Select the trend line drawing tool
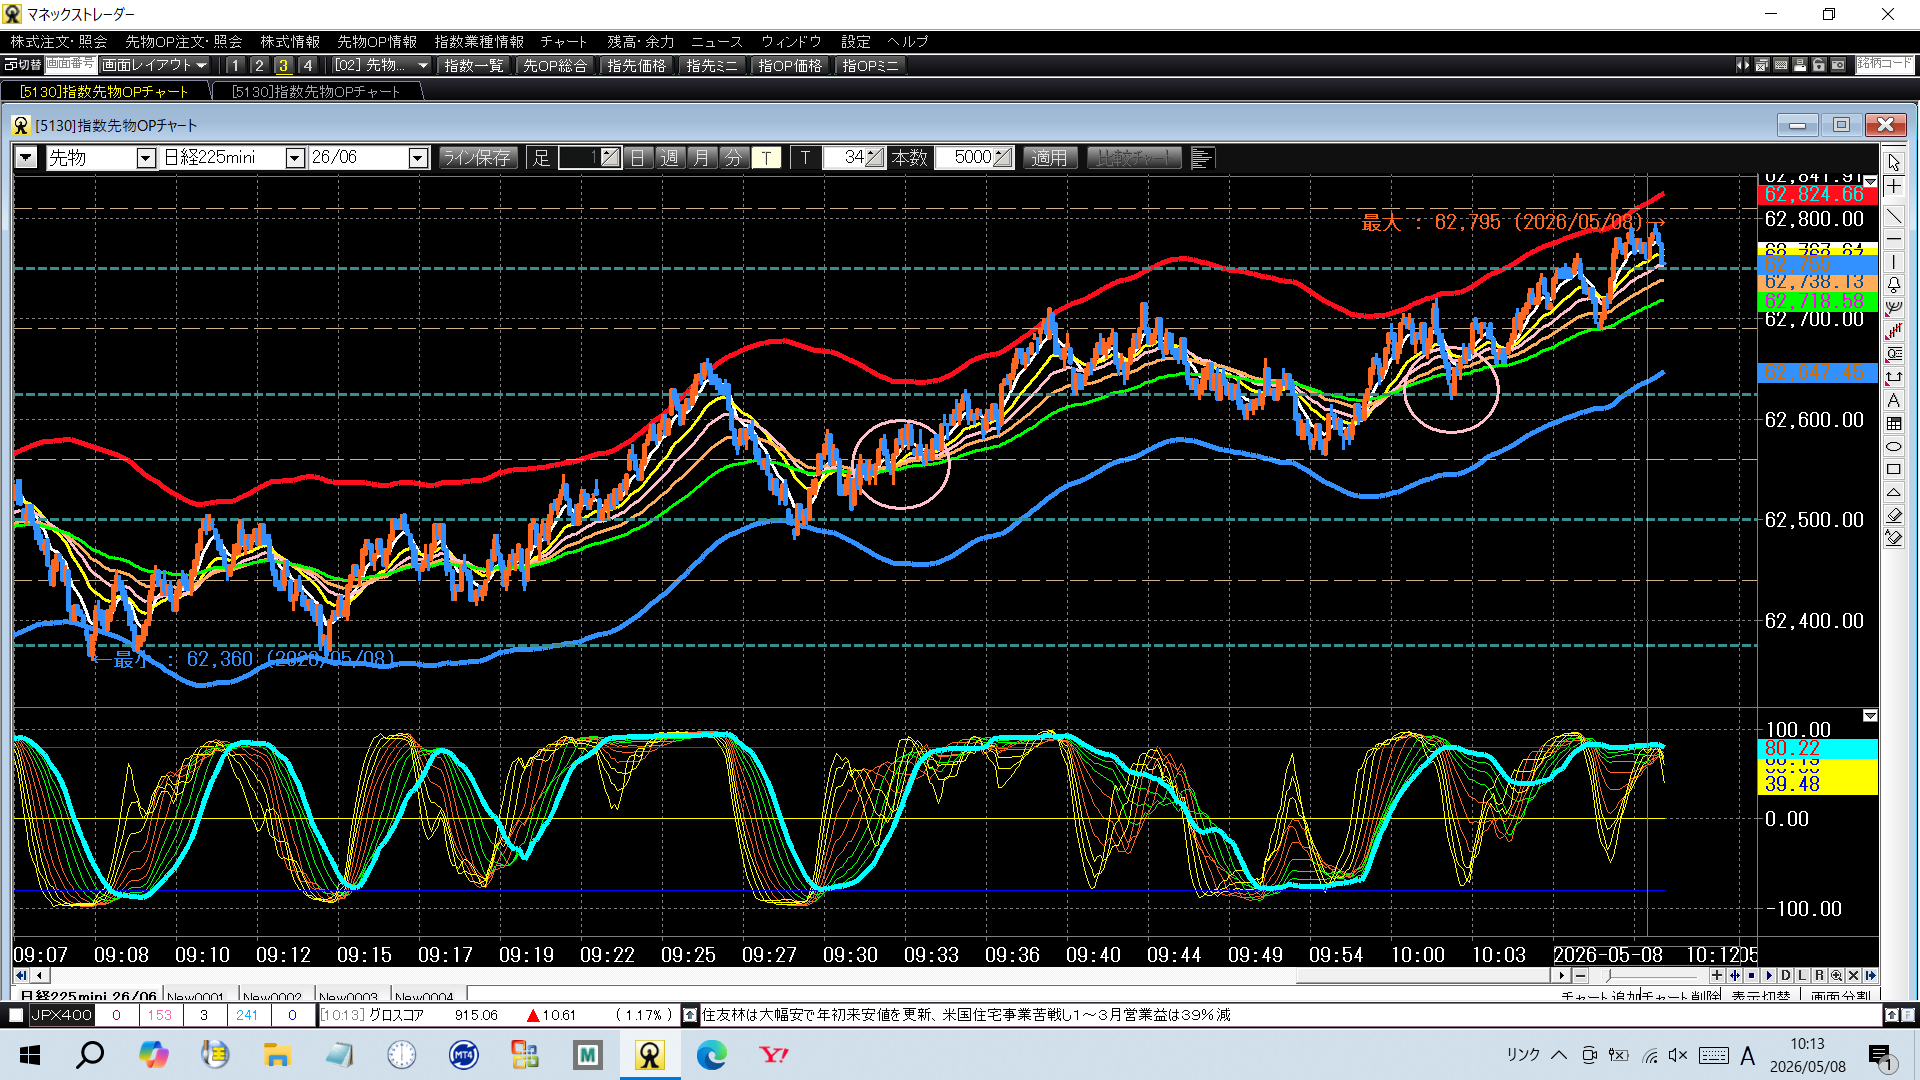 pos(1894,215)
